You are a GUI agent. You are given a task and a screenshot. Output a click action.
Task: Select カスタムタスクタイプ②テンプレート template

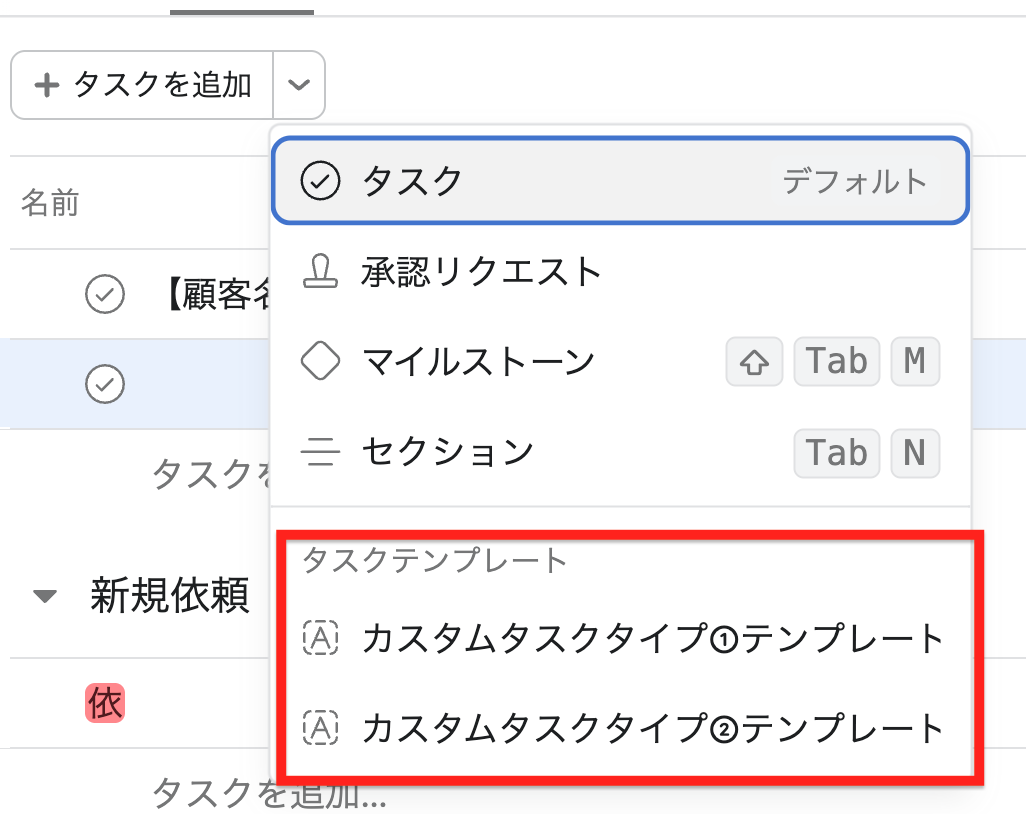tap(623, 728)
